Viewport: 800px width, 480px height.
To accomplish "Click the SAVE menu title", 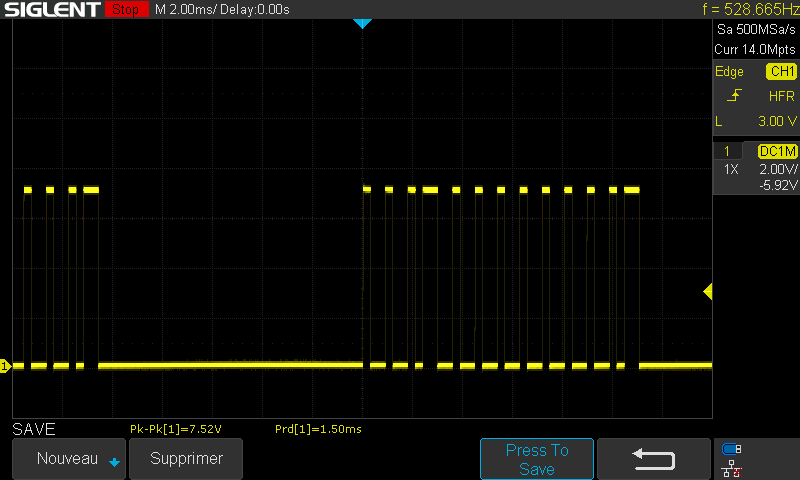I will point(34,429).
